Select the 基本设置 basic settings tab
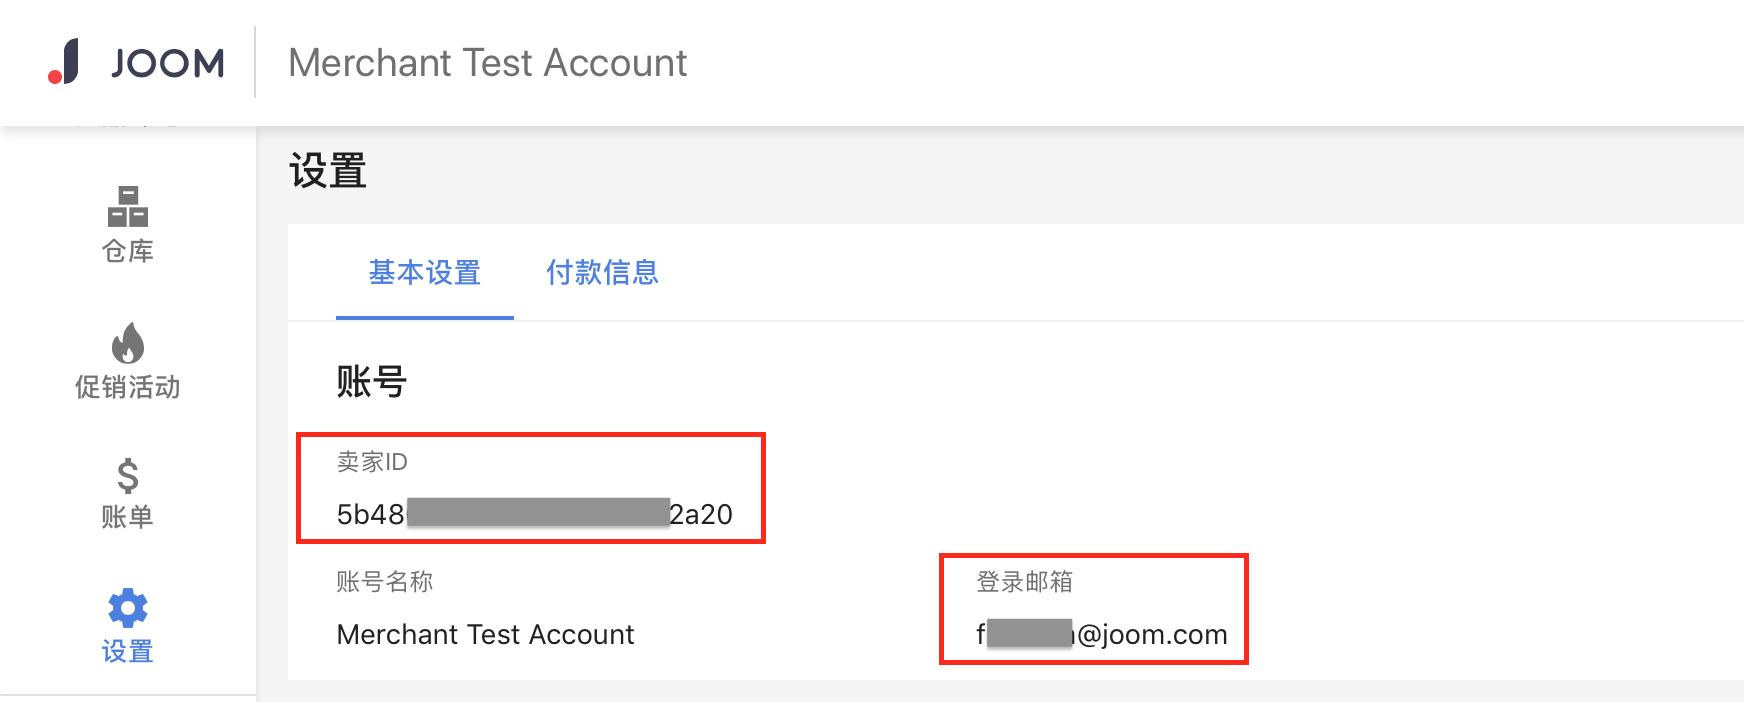 (424, 273)
